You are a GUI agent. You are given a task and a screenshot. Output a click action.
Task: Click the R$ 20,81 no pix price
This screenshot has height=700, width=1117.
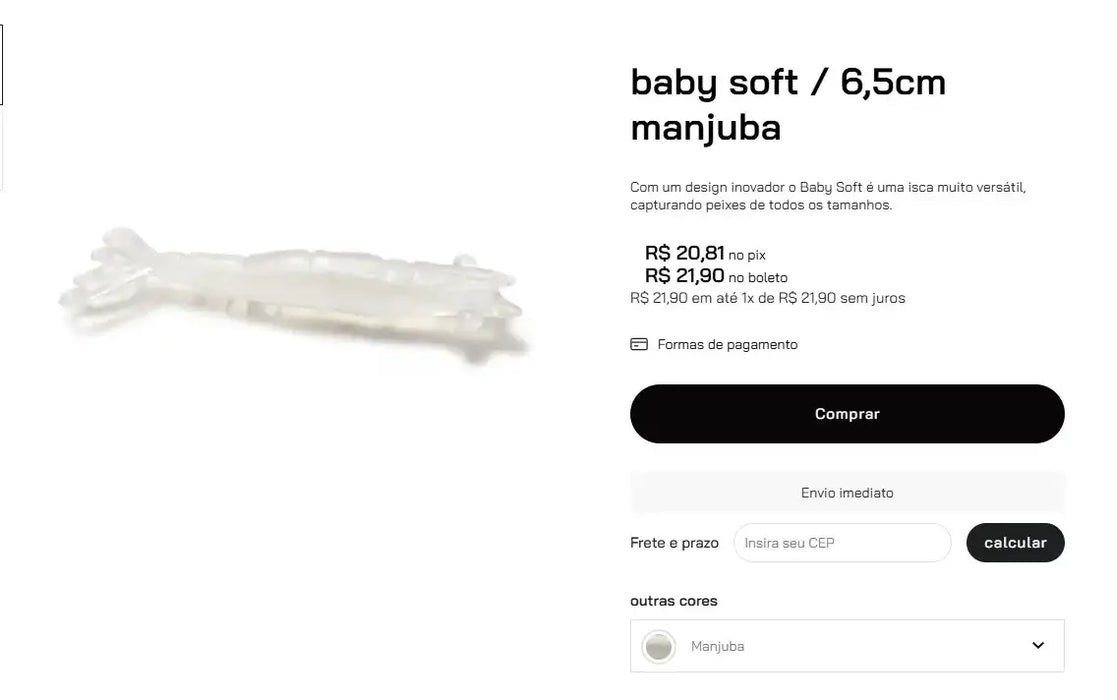click(705, 253)
